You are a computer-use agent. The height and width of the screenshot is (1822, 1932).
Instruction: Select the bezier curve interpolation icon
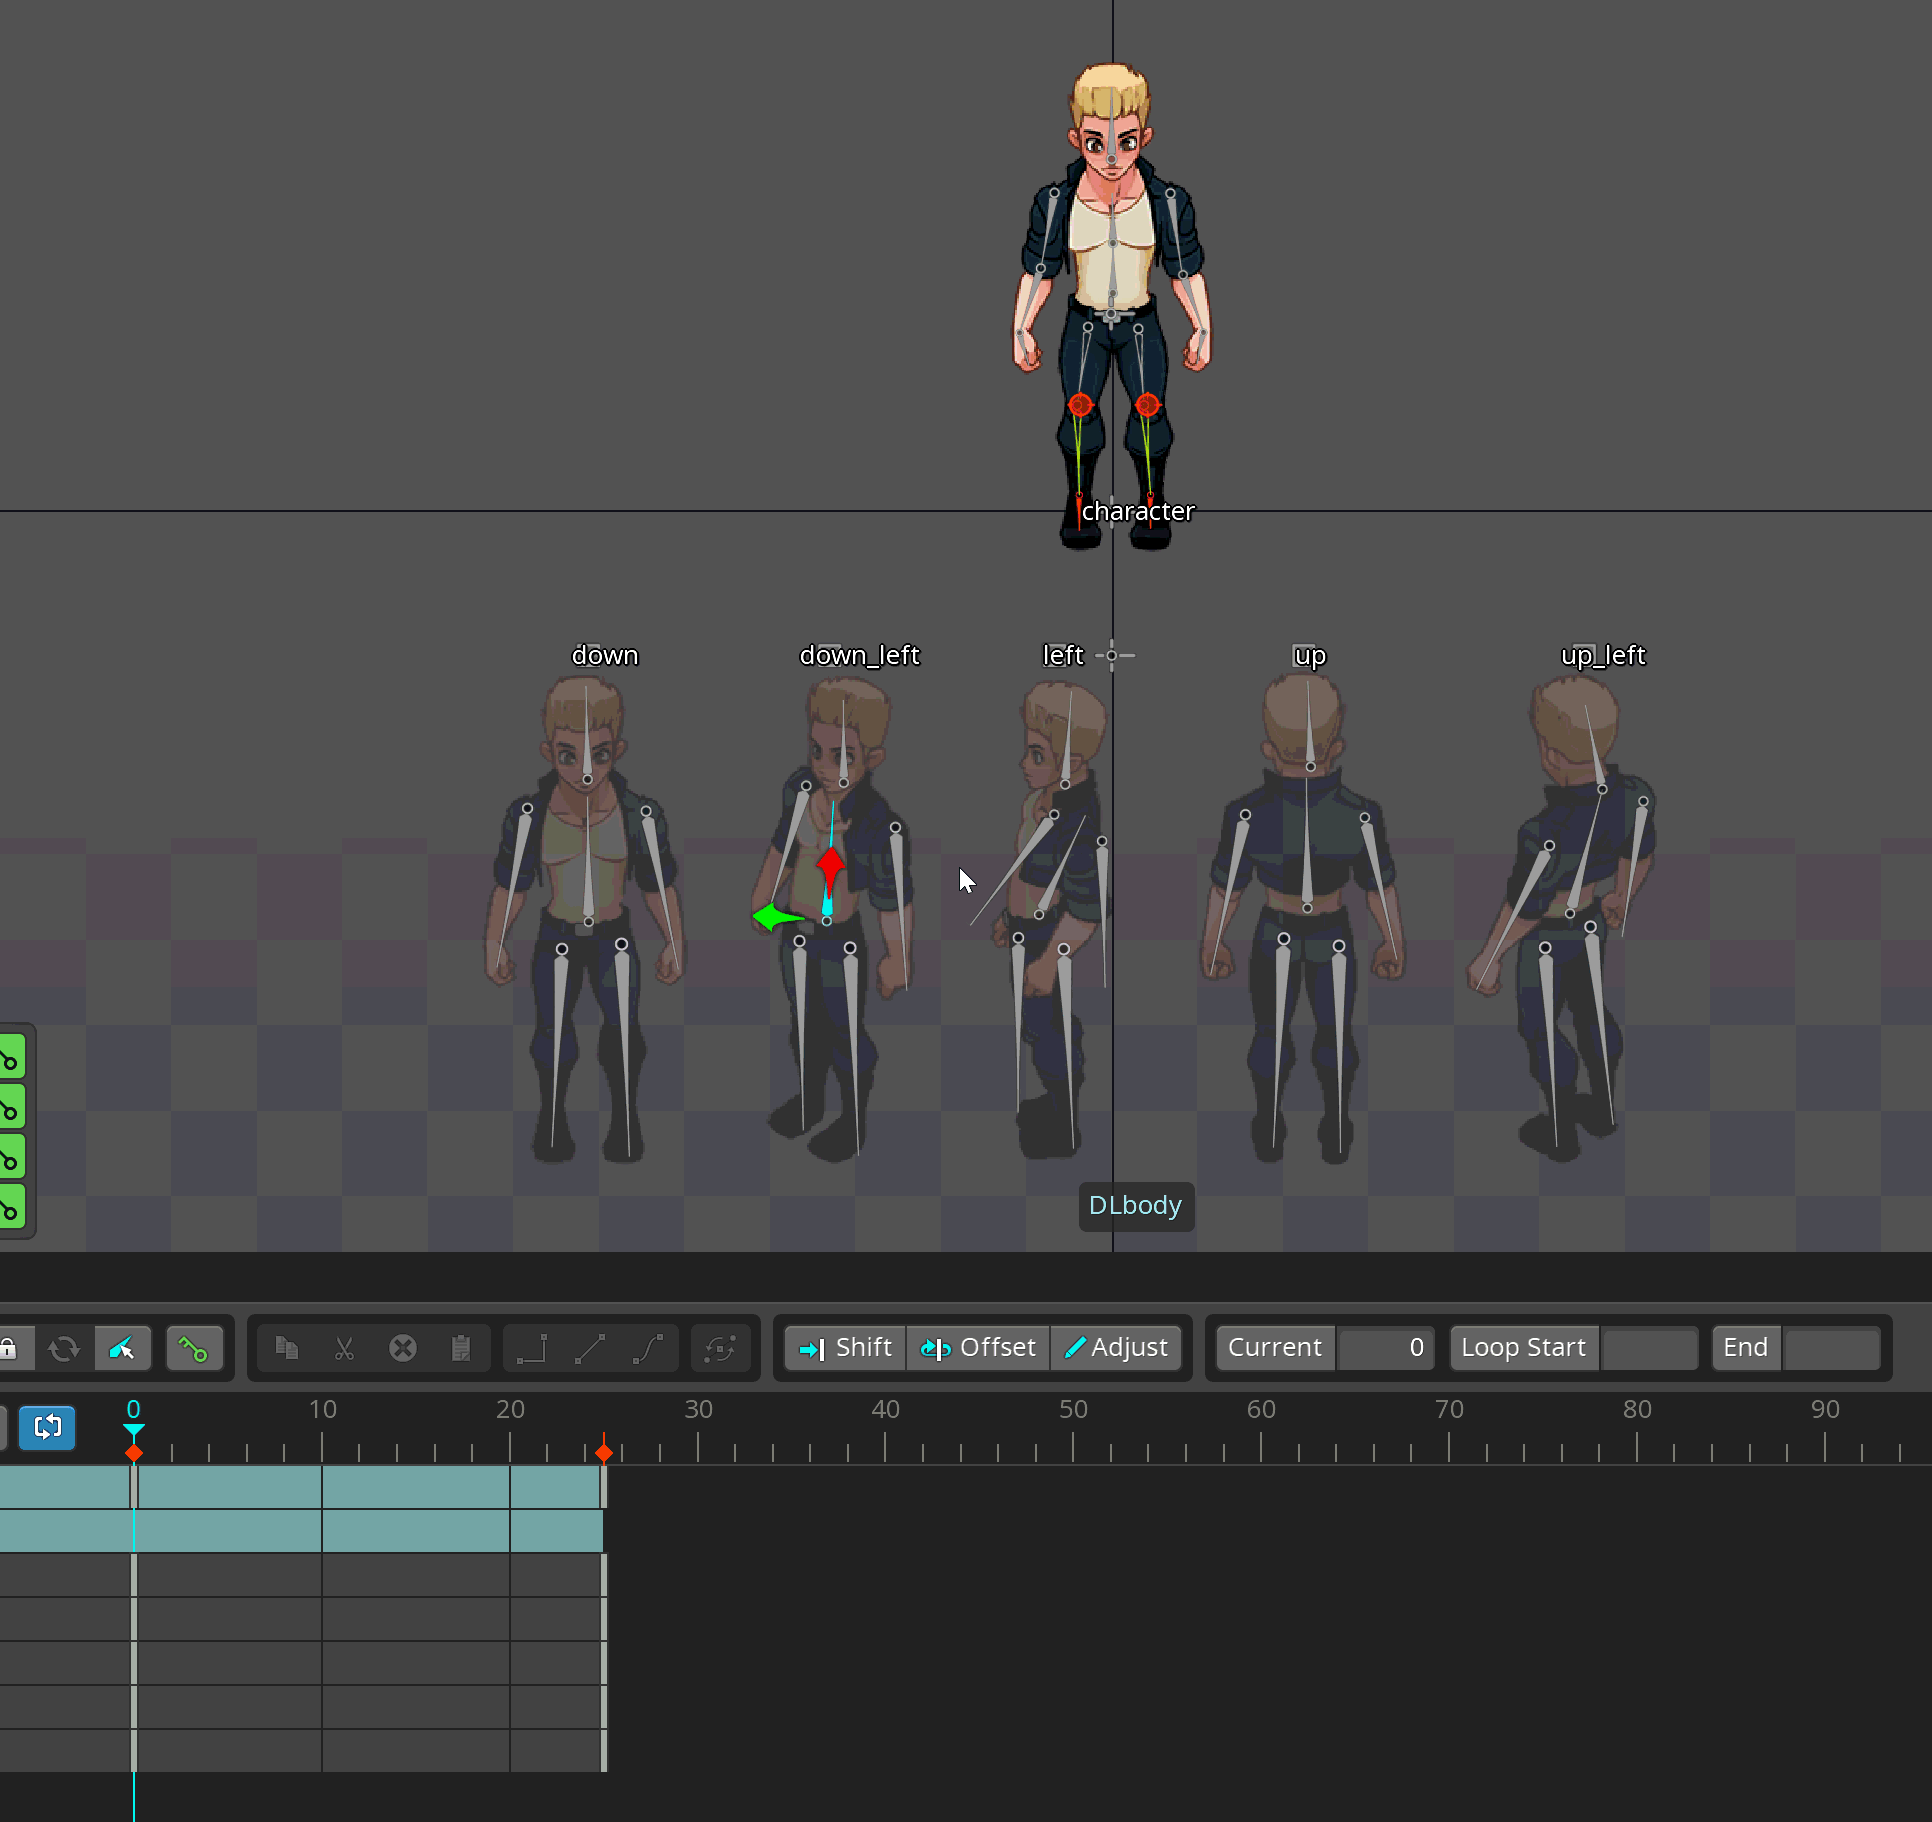(x=648, y=1348)
